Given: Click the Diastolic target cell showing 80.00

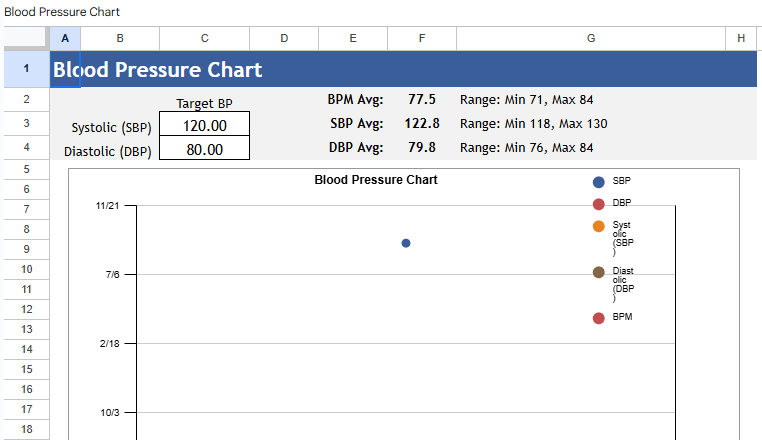Looking at the screenshot, I should pos(204,150).
